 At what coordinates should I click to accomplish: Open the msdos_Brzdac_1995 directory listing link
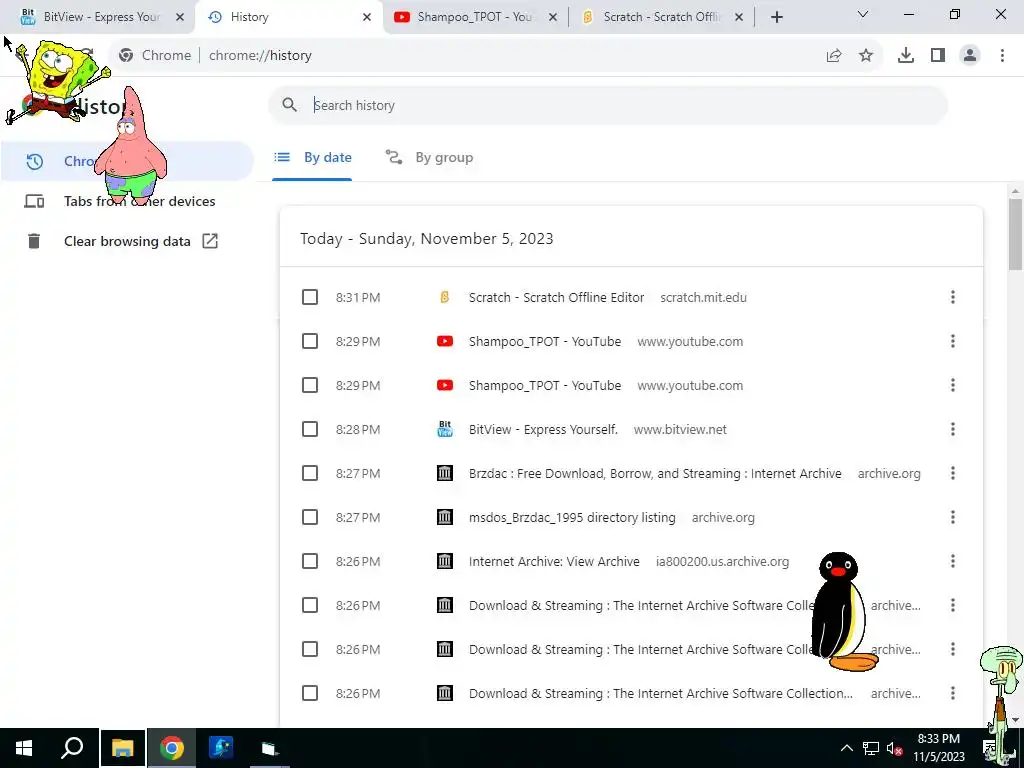coord(572,517)
